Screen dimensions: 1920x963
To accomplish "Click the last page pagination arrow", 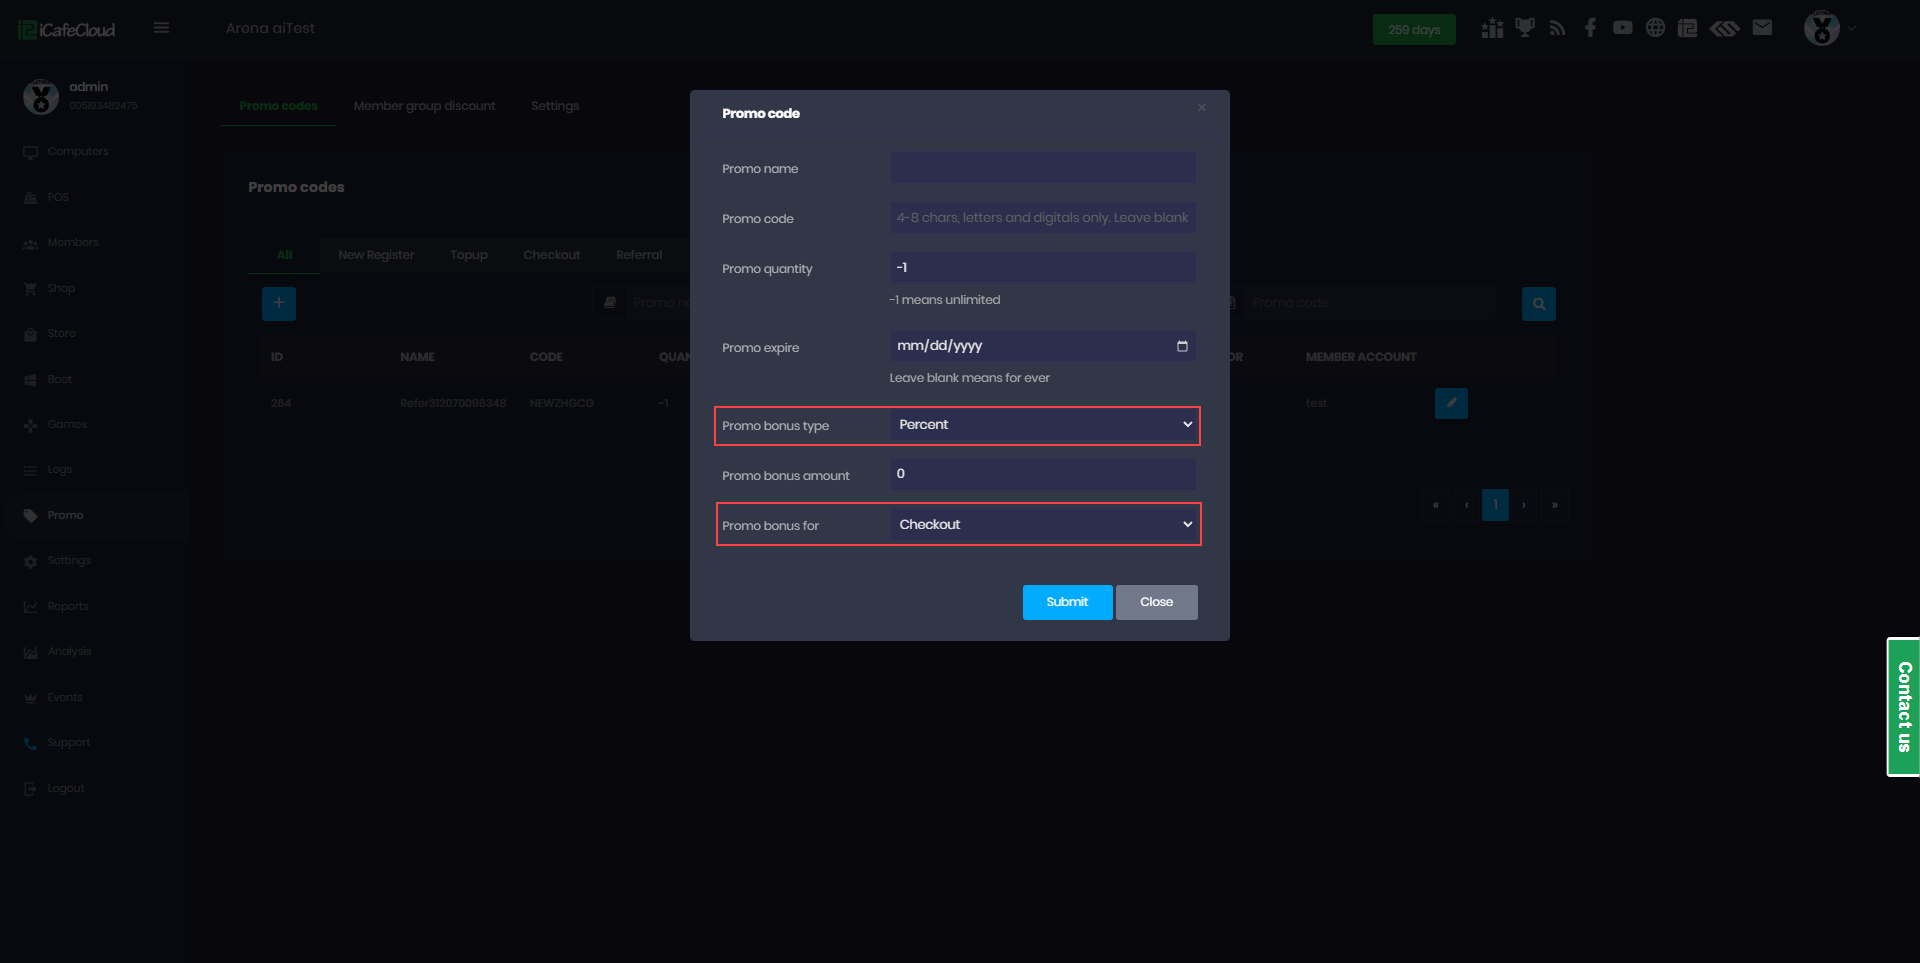I will (x=1554, y=505).
